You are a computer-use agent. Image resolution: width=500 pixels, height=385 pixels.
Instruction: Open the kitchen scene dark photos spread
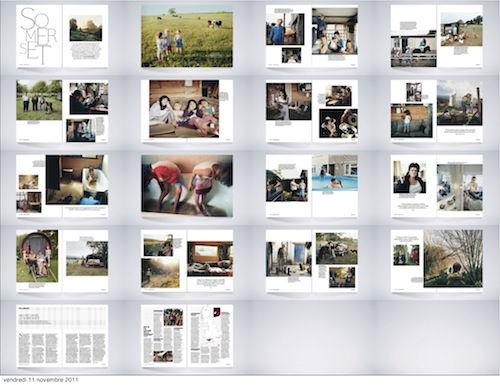point(312,111)
